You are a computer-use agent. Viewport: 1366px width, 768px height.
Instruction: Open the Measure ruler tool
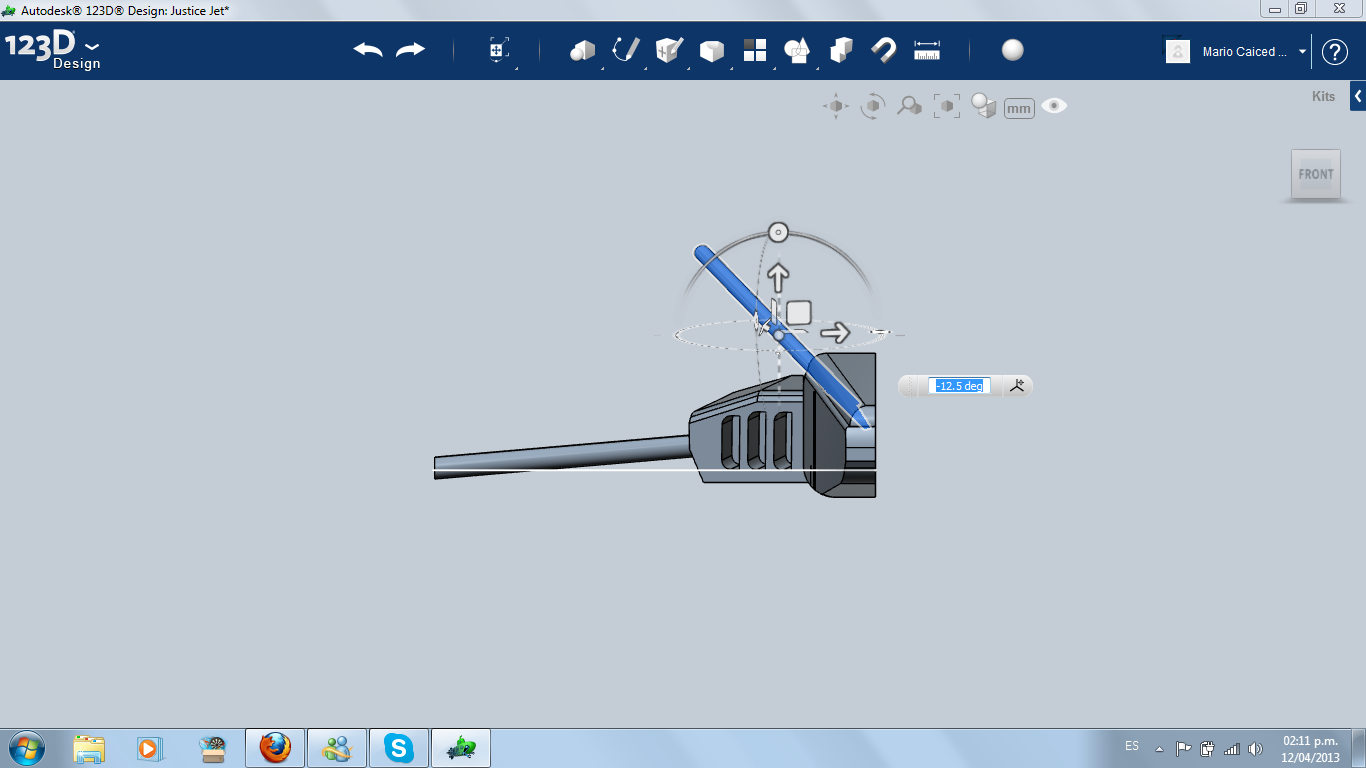coord(927,50)
